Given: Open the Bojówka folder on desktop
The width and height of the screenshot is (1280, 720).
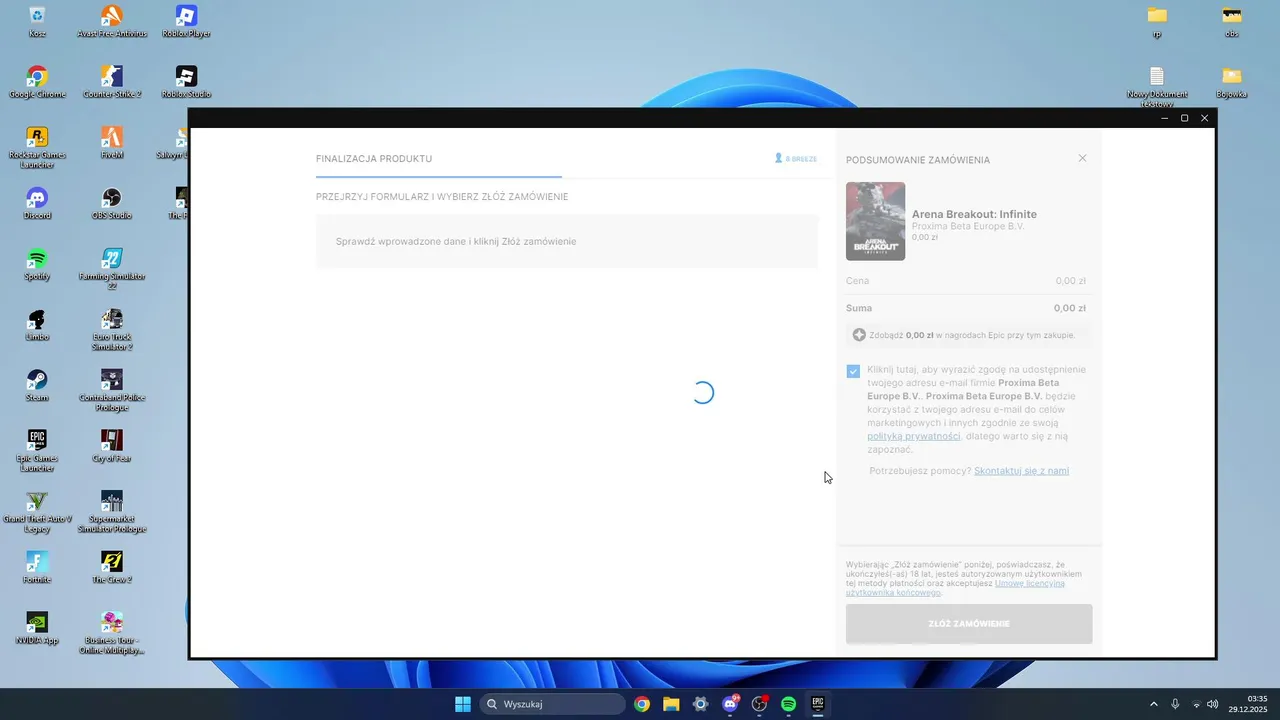Looking at the screenshot, I should (x=1232, y=83).
